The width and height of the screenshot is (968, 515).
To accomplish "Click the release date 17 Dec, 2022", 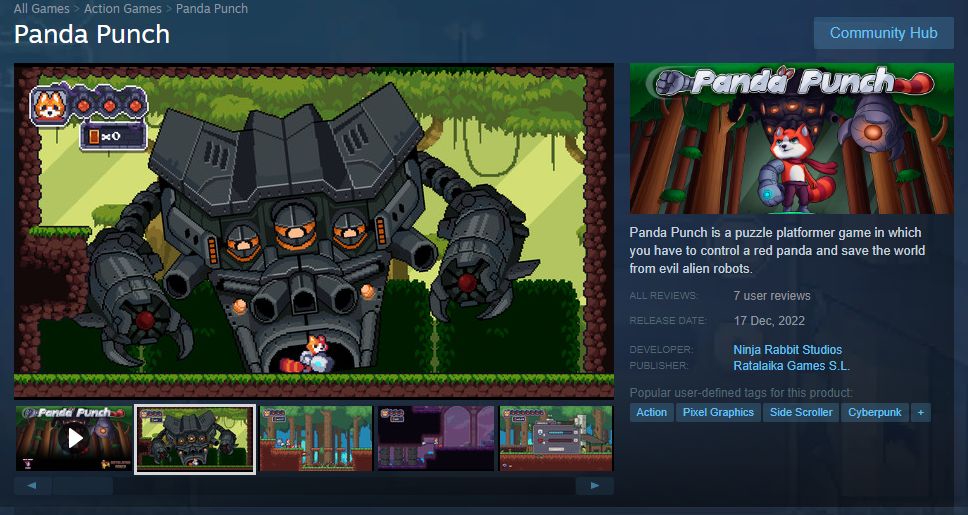I will click(x=769, y=321).
